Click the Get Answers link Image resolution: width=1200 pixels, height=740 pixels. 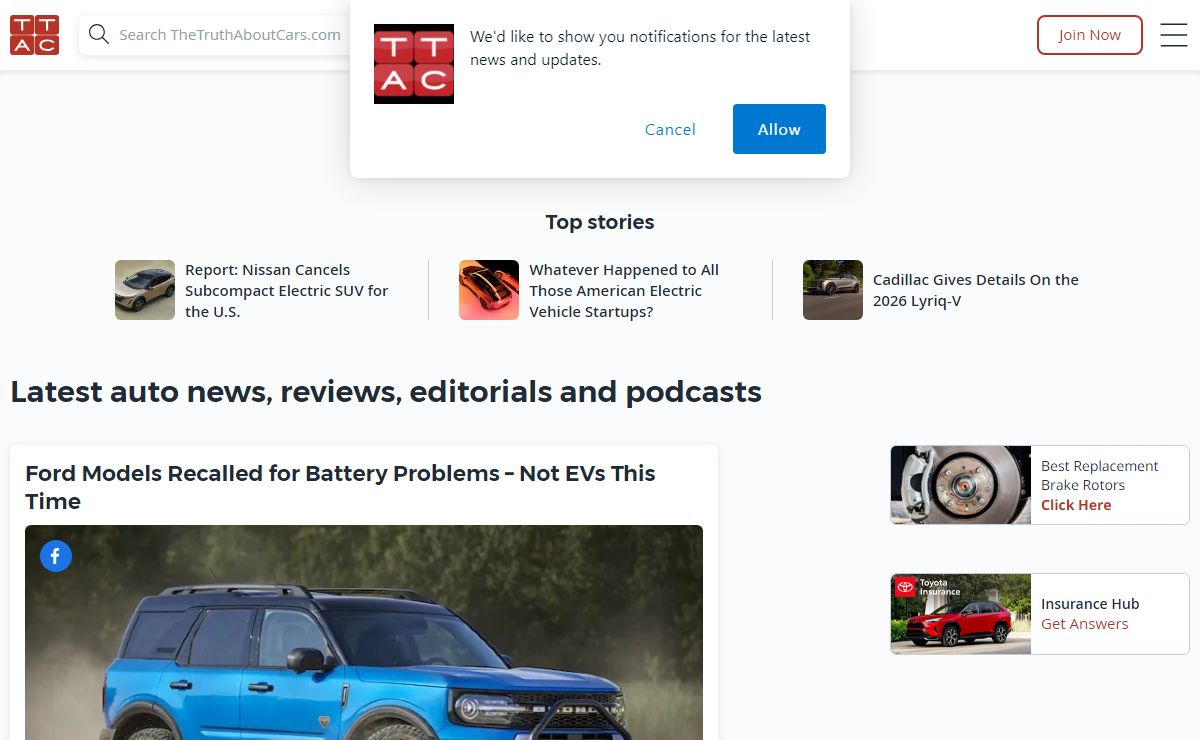click(x=1084, y=624)
